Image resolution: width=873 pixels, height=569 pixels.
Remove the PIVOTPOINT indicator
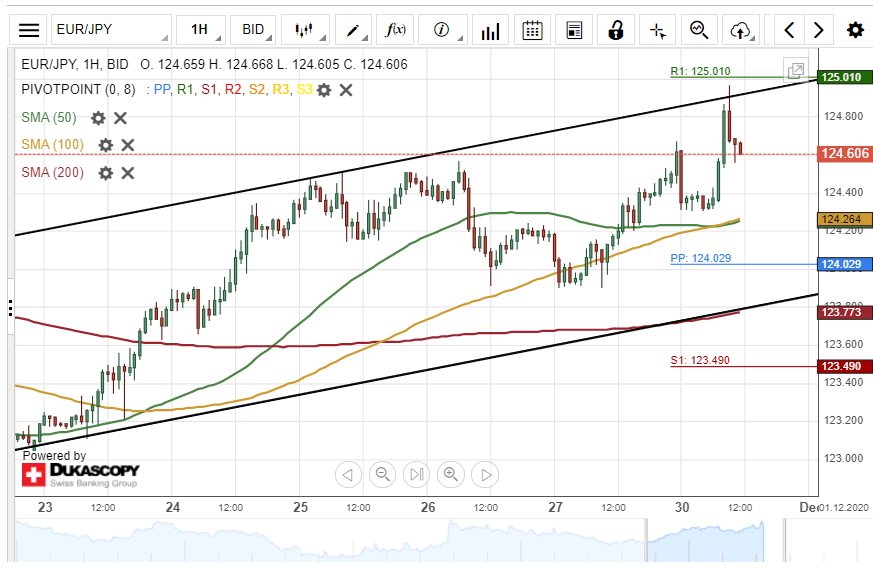(346, 90)
